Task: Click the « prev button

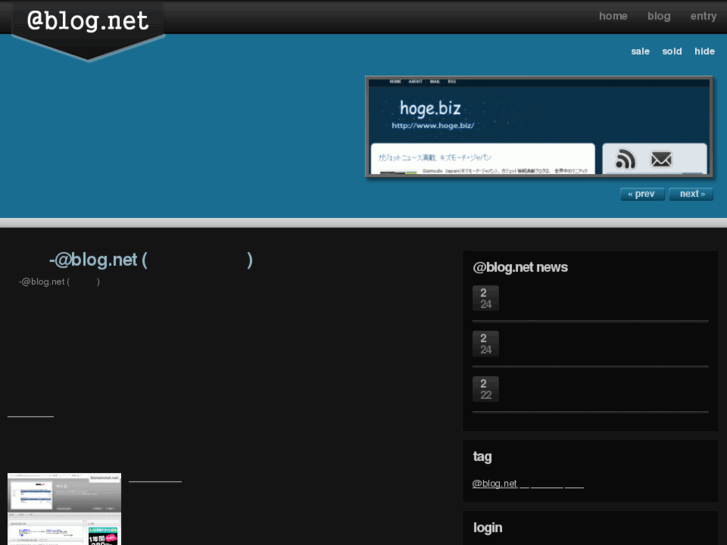Action: (642, 194)
